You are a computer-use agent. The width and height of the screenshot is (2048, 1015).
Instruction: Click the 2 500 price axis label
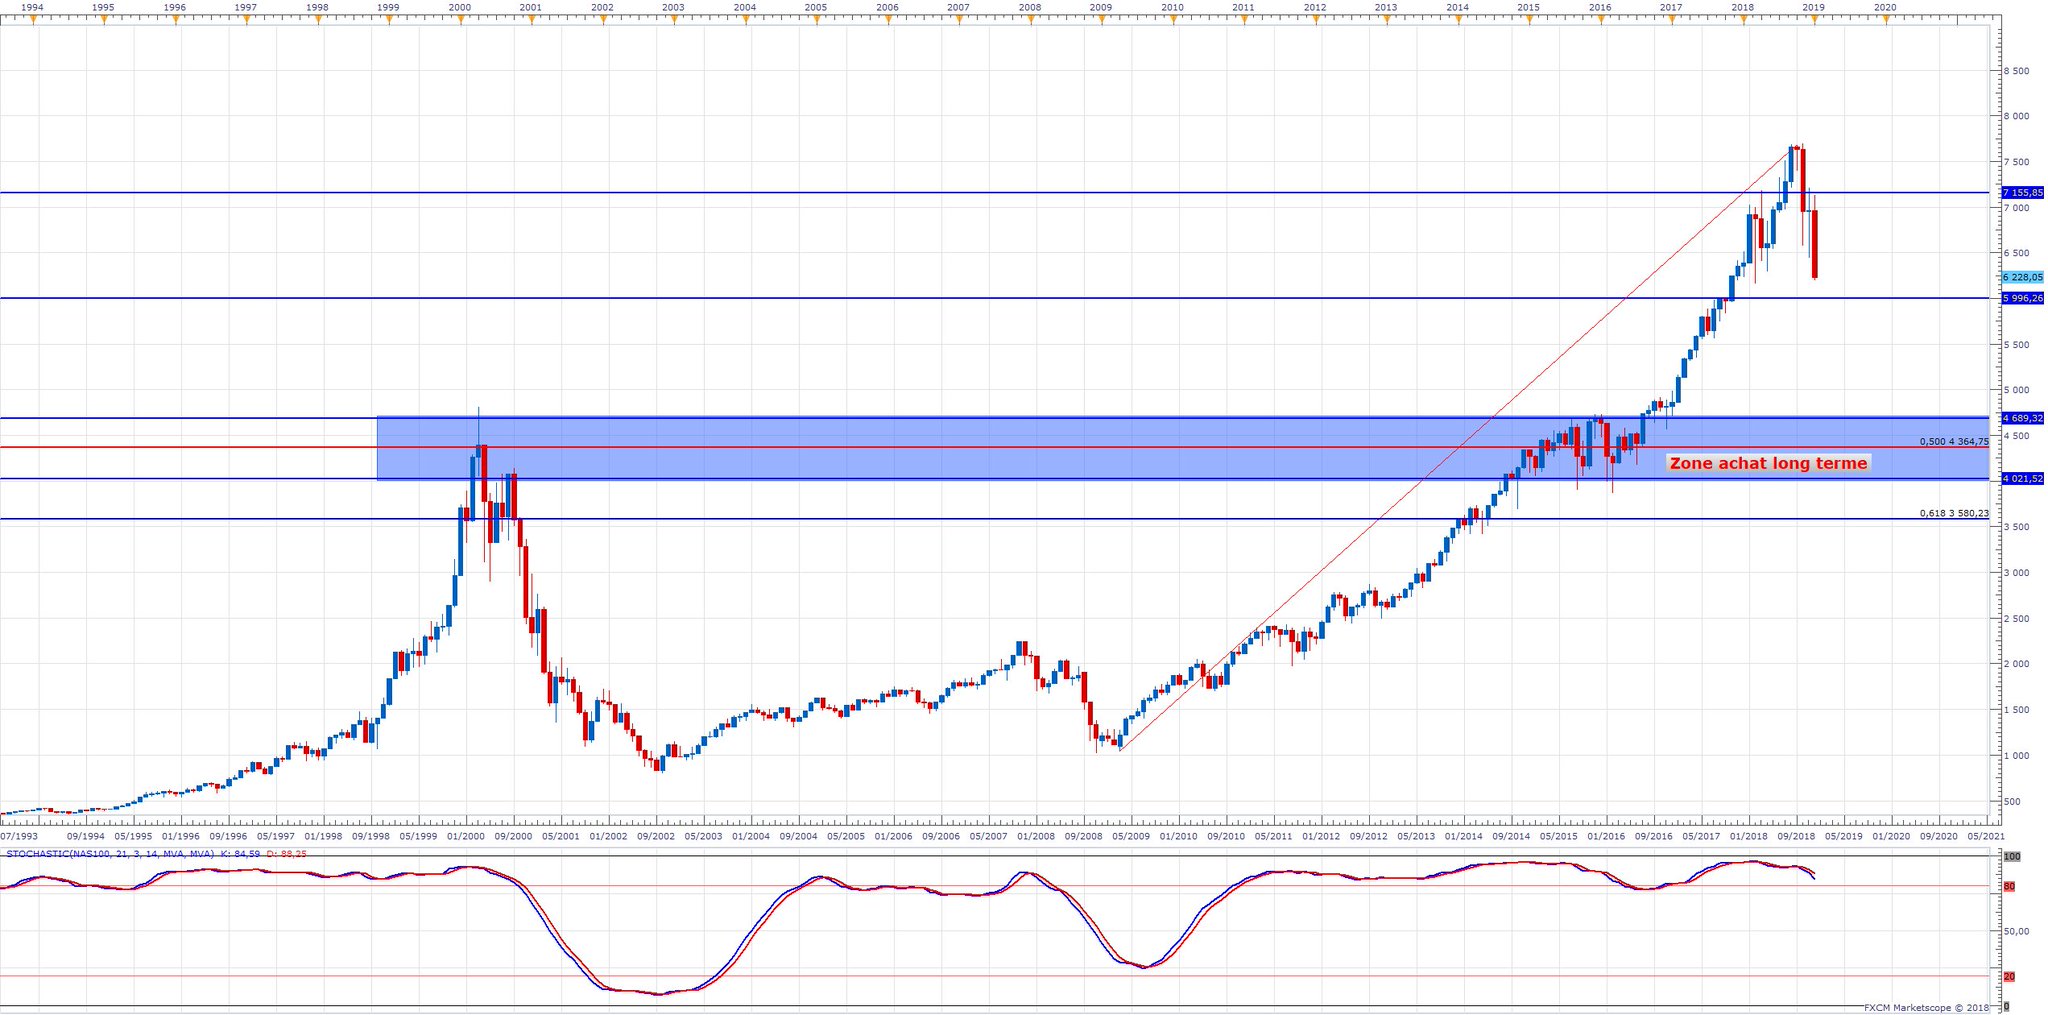2015,619
